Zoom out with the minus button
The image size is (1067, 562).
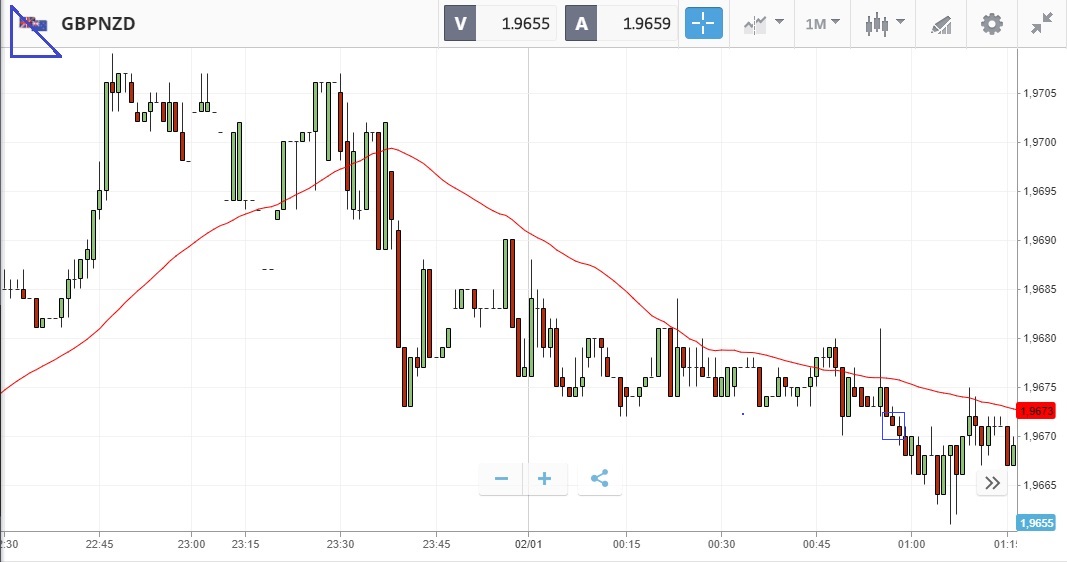click(502, 479)
